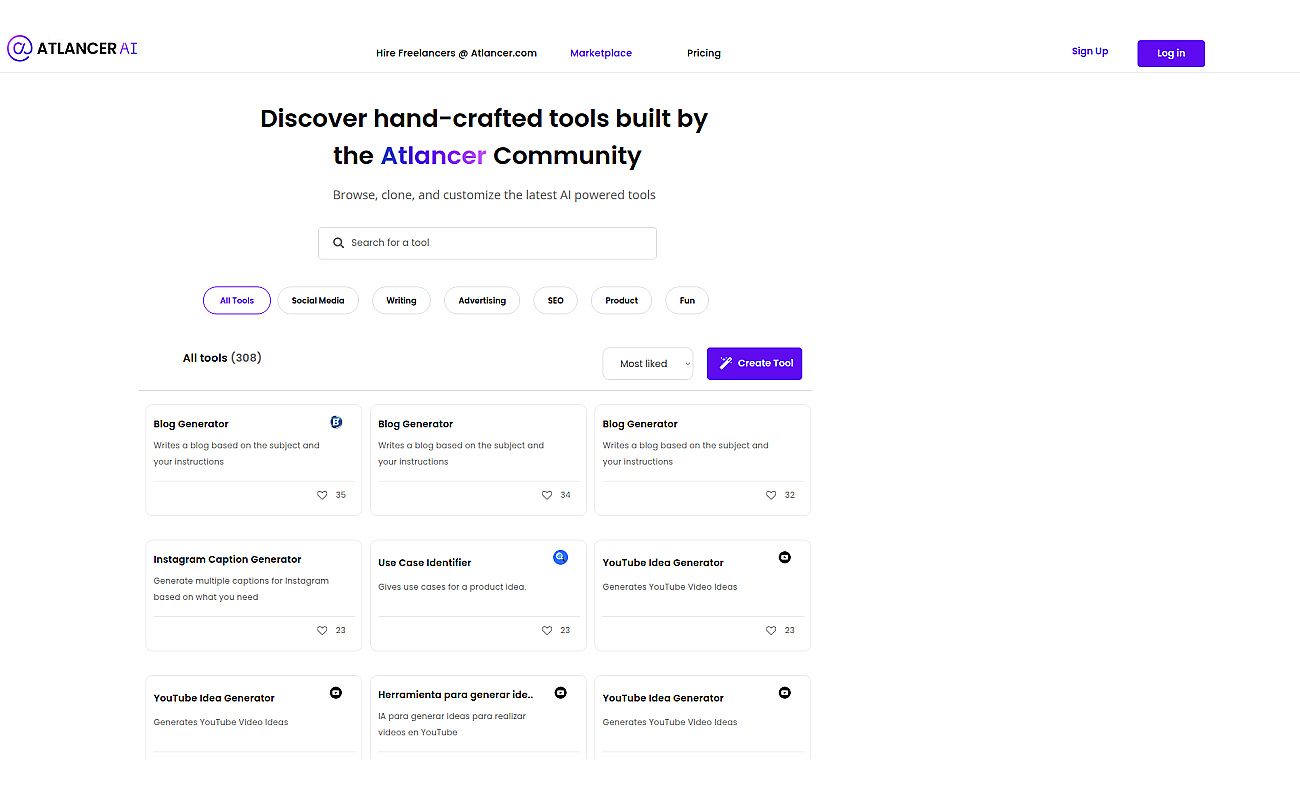Like the Blog Generator with 35 likes
Image resolution: width=1300 pixels, height=788 pixels.
[x=322, y=495]
